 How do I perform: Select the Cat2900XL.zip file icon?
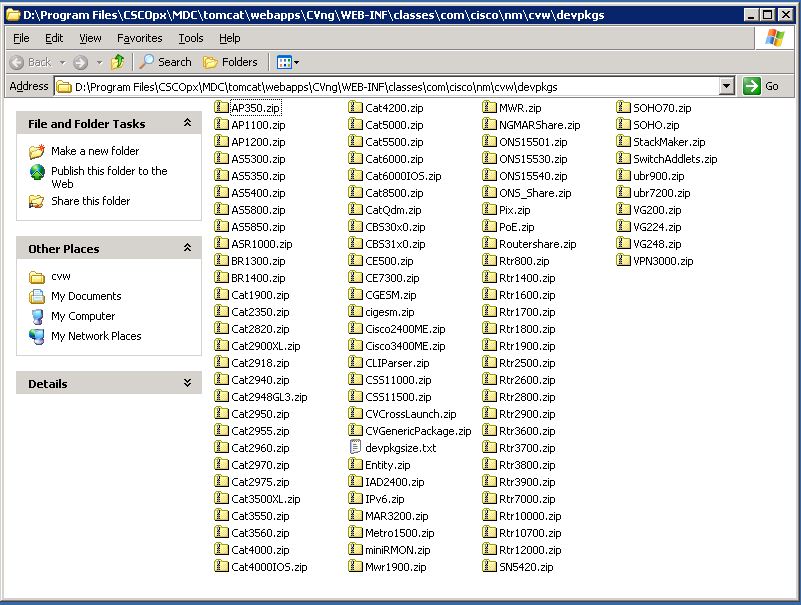[221, 345]
